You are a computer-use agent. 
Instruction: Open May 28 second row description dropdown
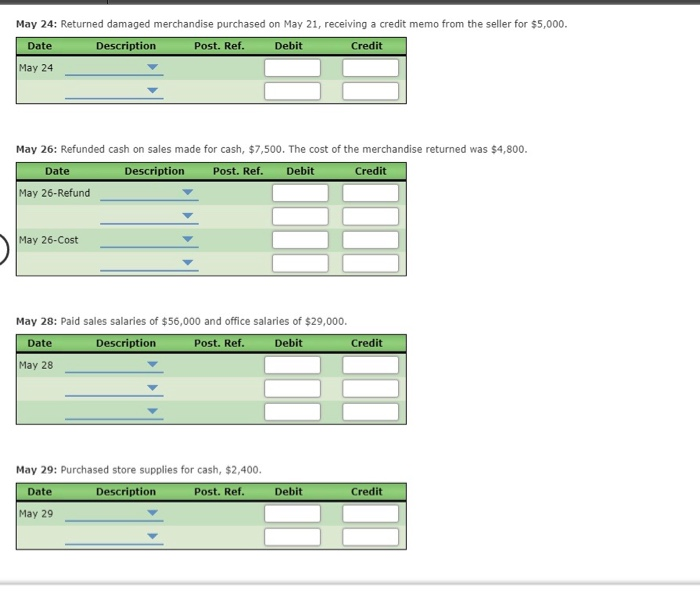click(x=114, y=388)
